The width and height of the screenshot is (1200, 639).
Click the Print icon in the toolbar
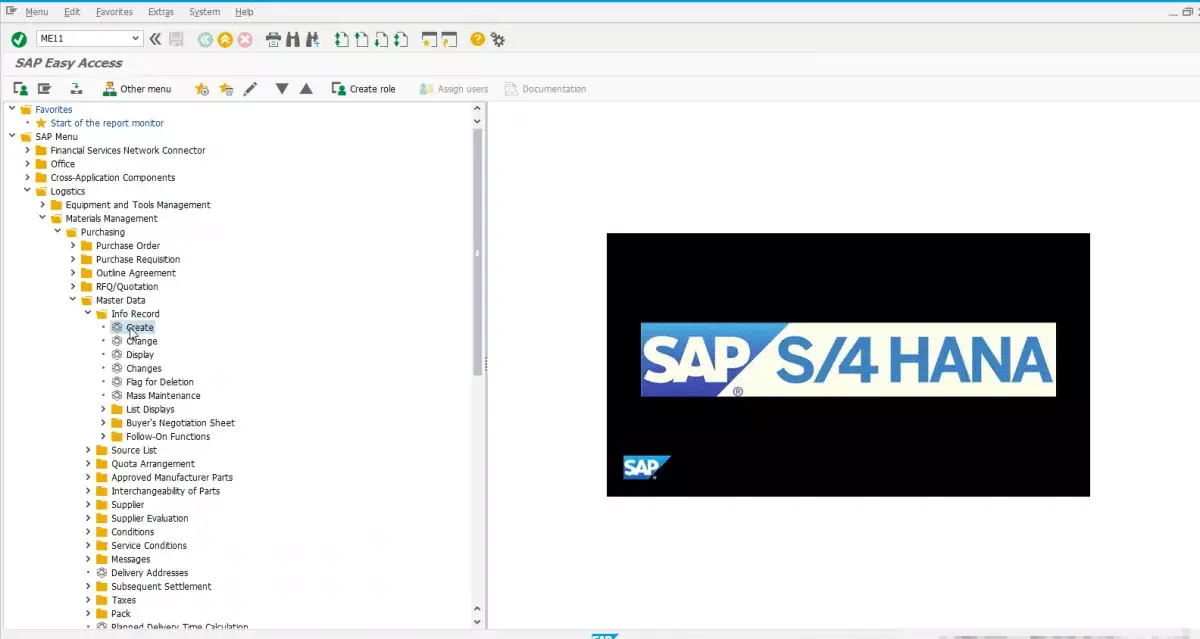tap(273, 39)
